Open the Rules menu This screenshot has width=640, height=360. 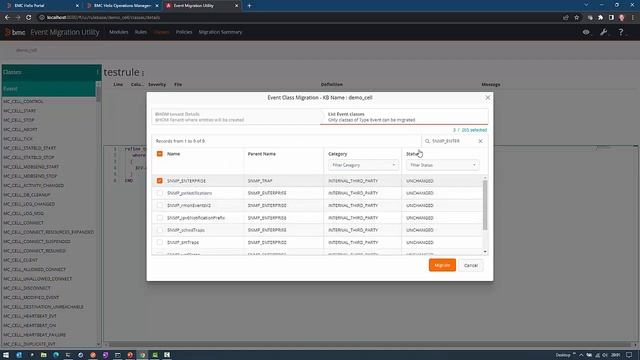coord(141,32)
